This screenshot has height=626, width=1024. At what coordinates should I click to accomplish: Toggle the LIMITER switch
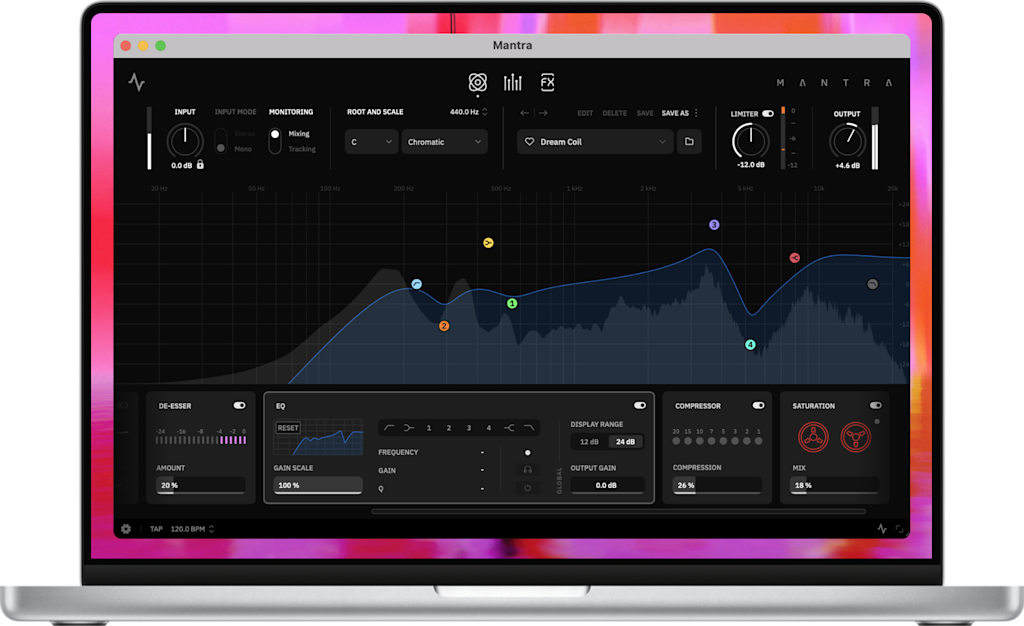point(768,114)
